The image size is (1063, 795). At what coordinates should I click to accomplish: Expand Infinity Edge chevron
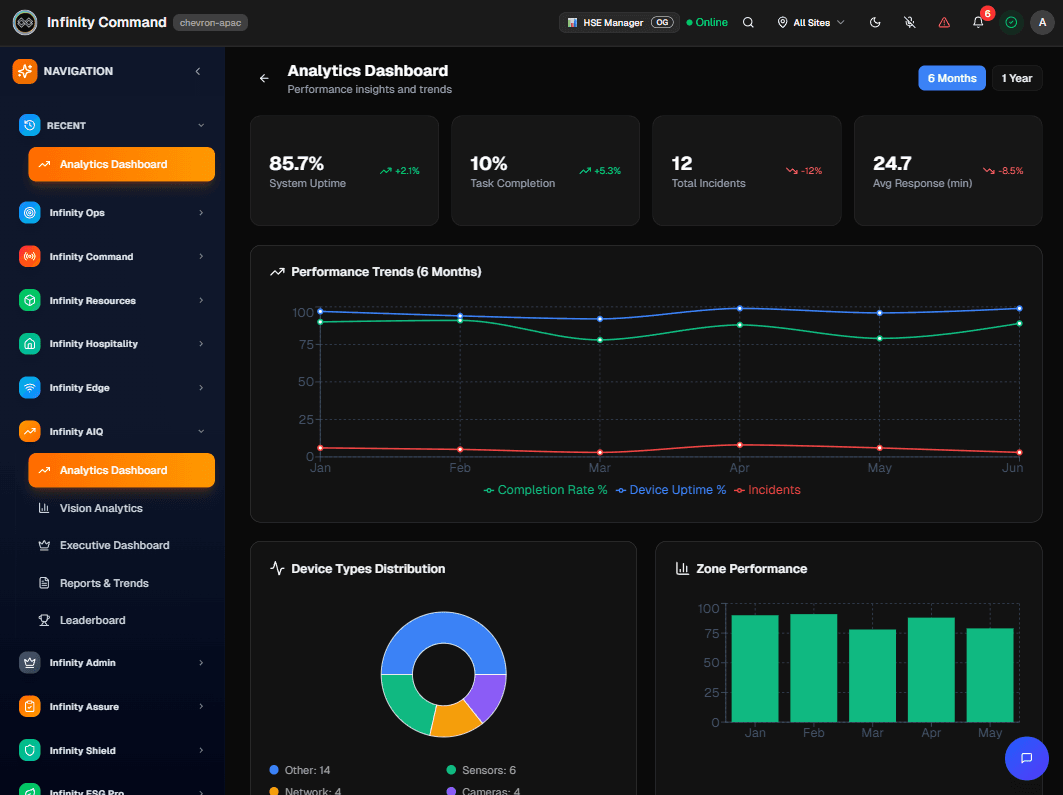[x=201, y=388]
